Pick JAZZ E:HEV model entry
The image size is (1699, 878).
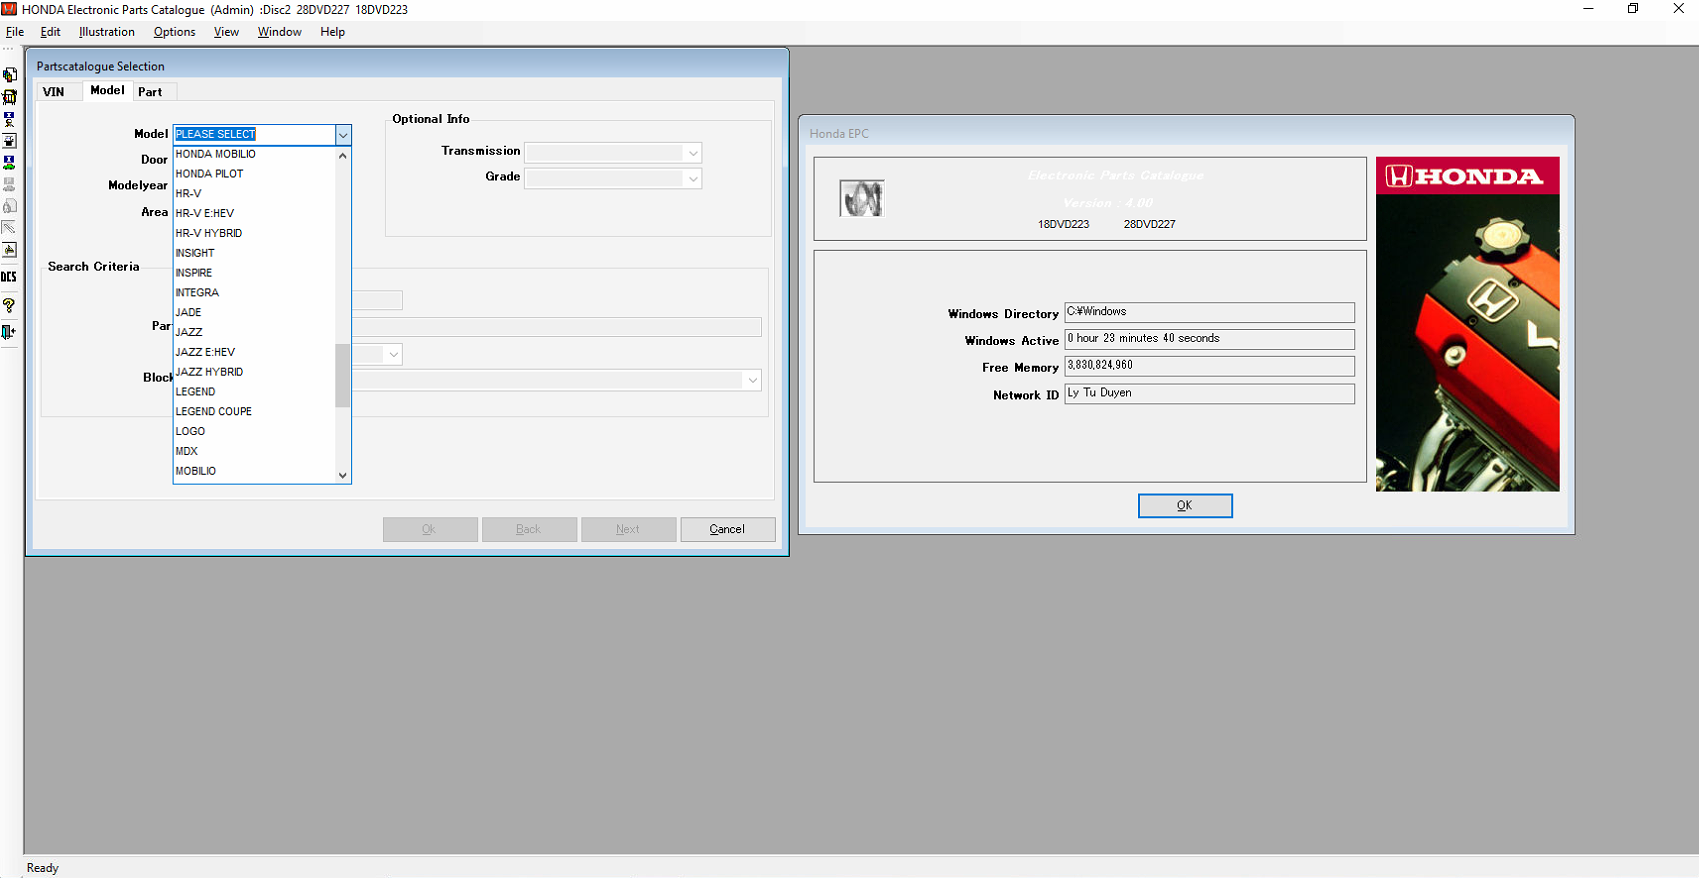206,352
